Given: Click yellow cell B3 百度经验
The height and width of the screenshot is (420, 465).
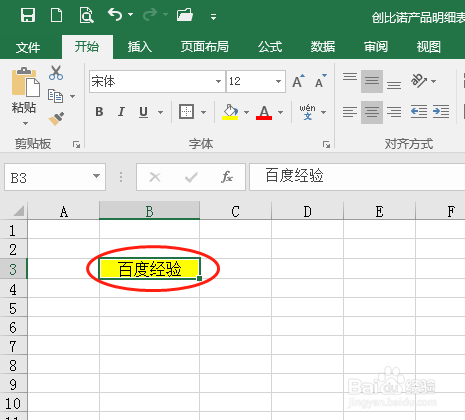Looking at the screenshot, I should (x=149, y=269).
